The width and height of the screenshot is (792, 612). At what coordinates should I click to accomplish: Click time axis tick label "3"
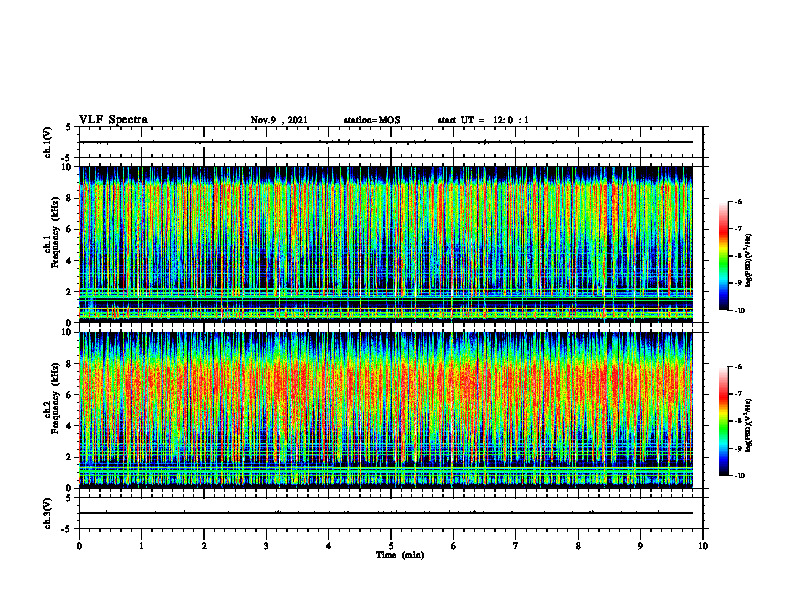pos(266,546)
